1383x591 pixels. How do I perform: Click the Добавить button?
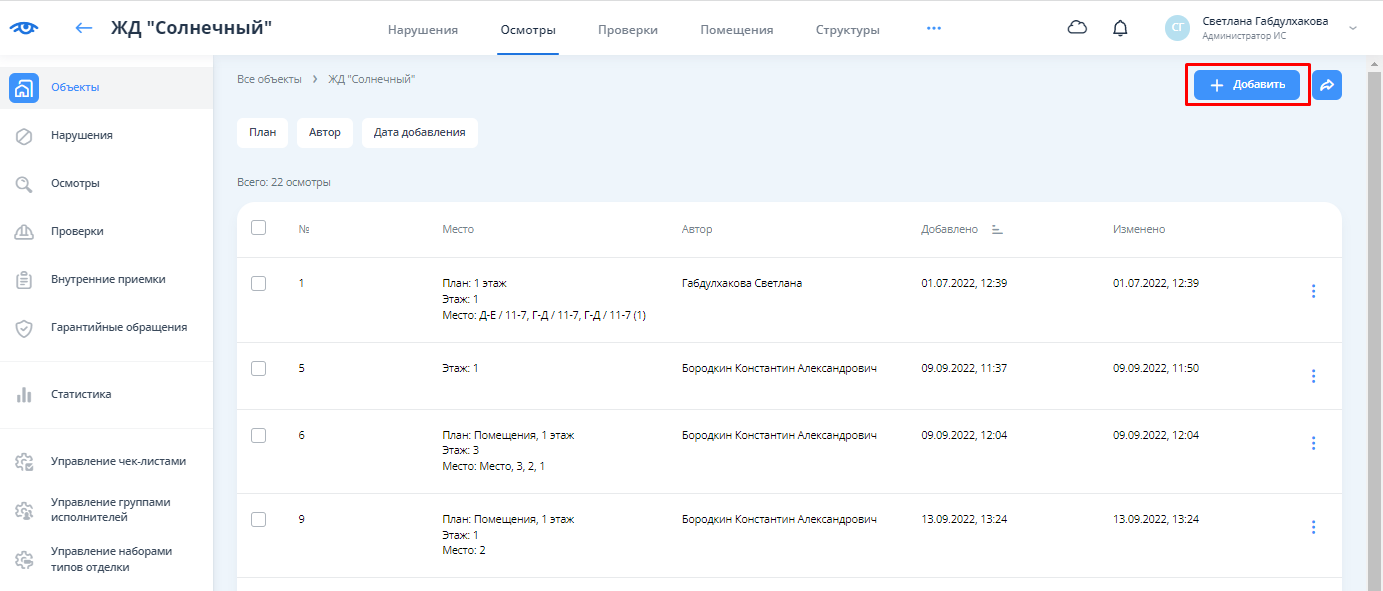(1246, 85)
